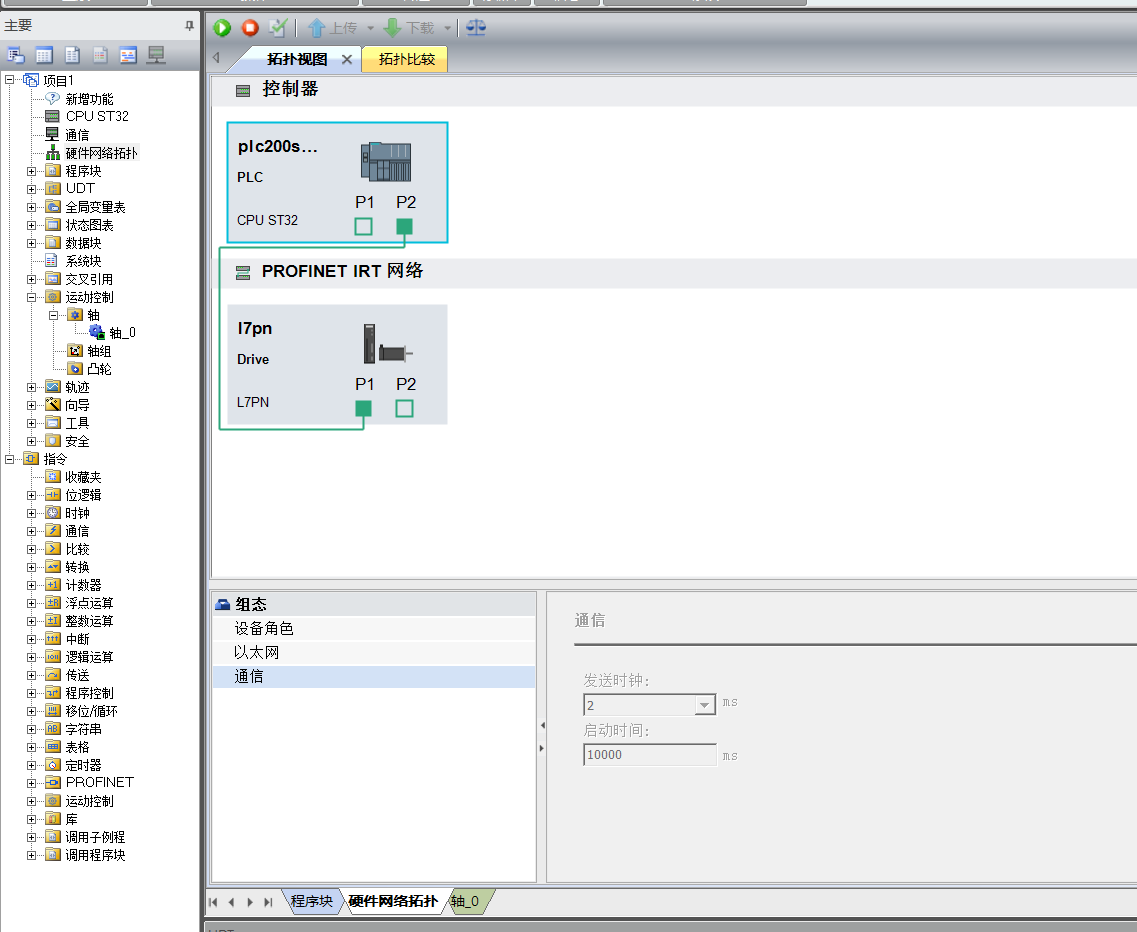Select the 拓扑视图 tab

297,59
